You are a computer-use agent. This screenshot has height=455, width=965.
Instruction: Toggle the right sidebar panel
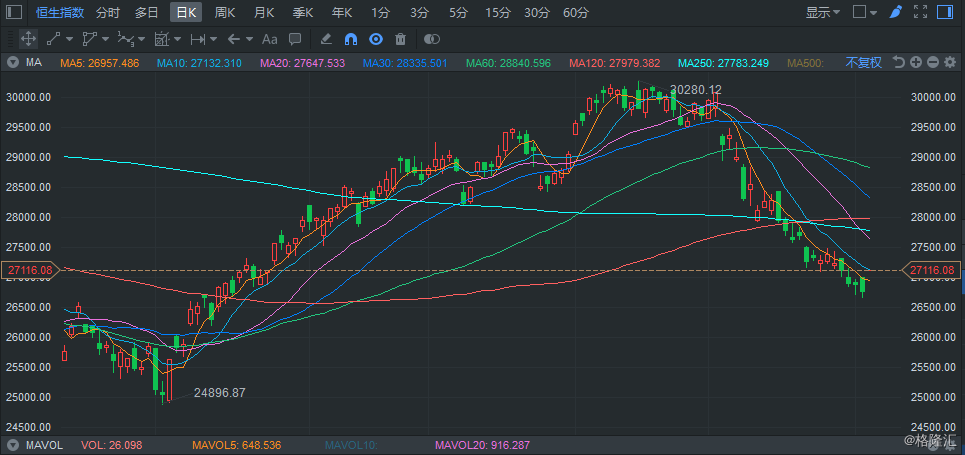(943, 12)
